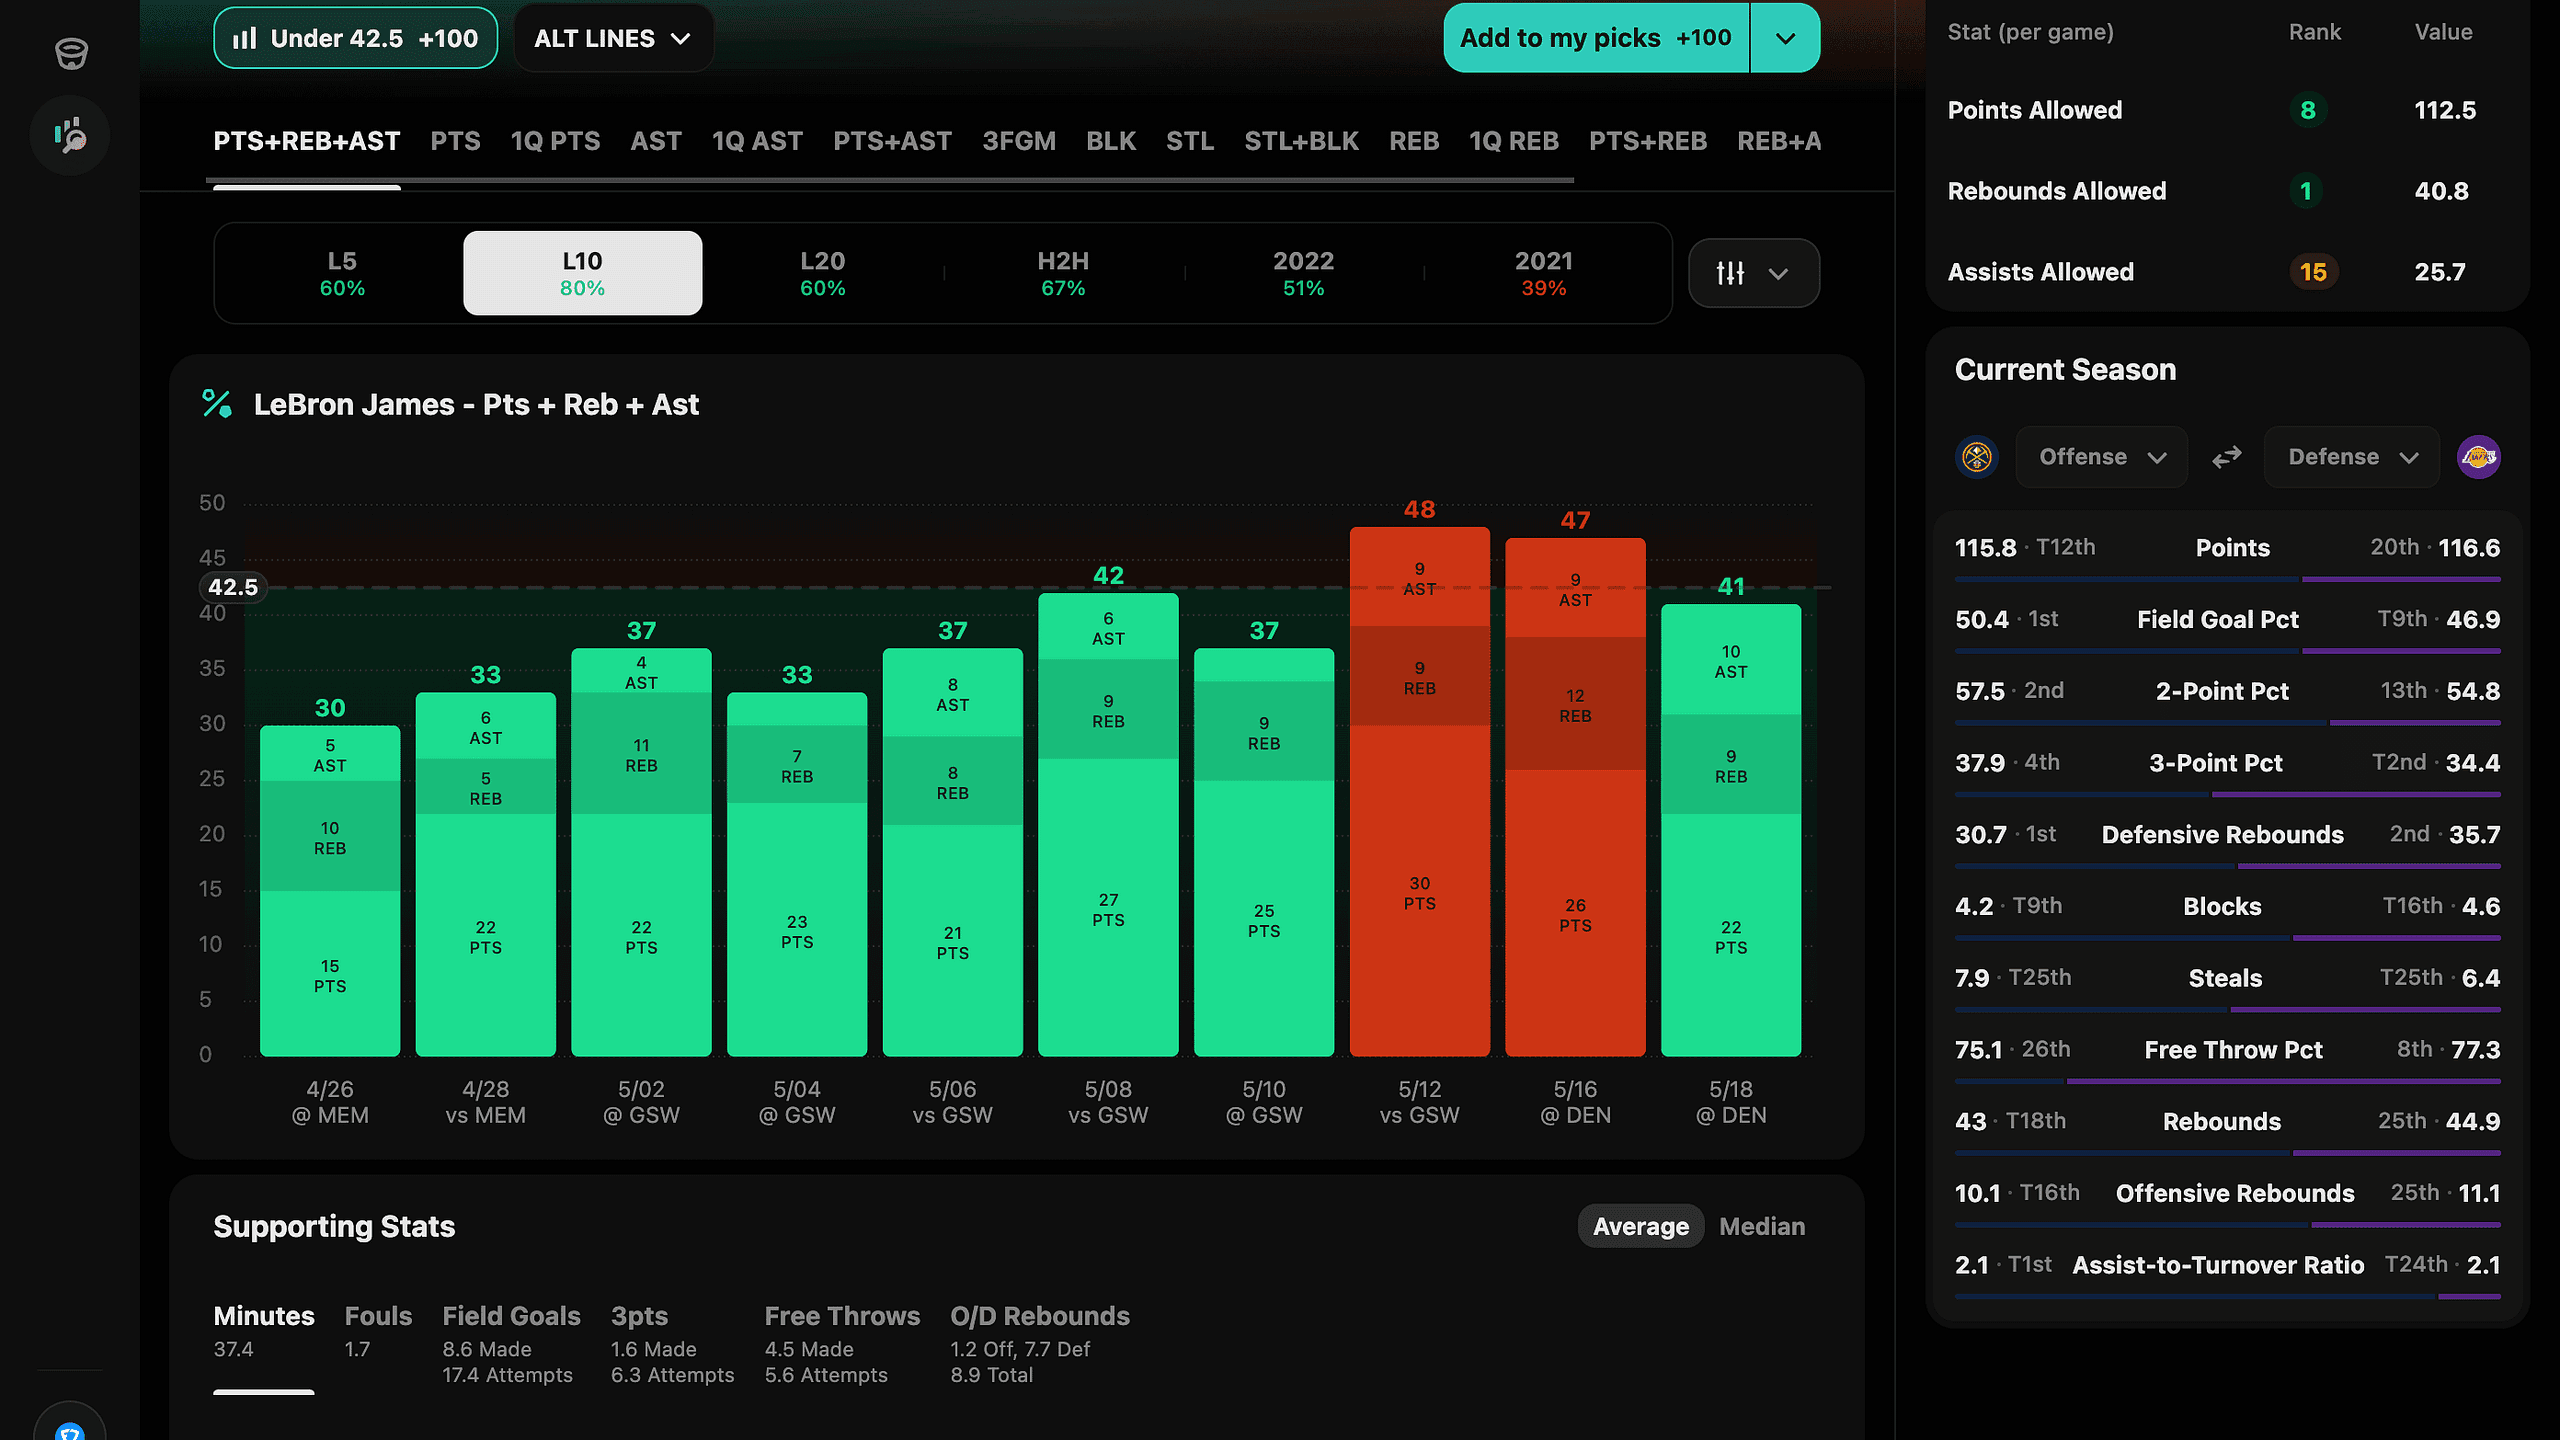This screenshot has width=2560, height=1440.
Task: Open the REB tab
Action: (1414, 141)
